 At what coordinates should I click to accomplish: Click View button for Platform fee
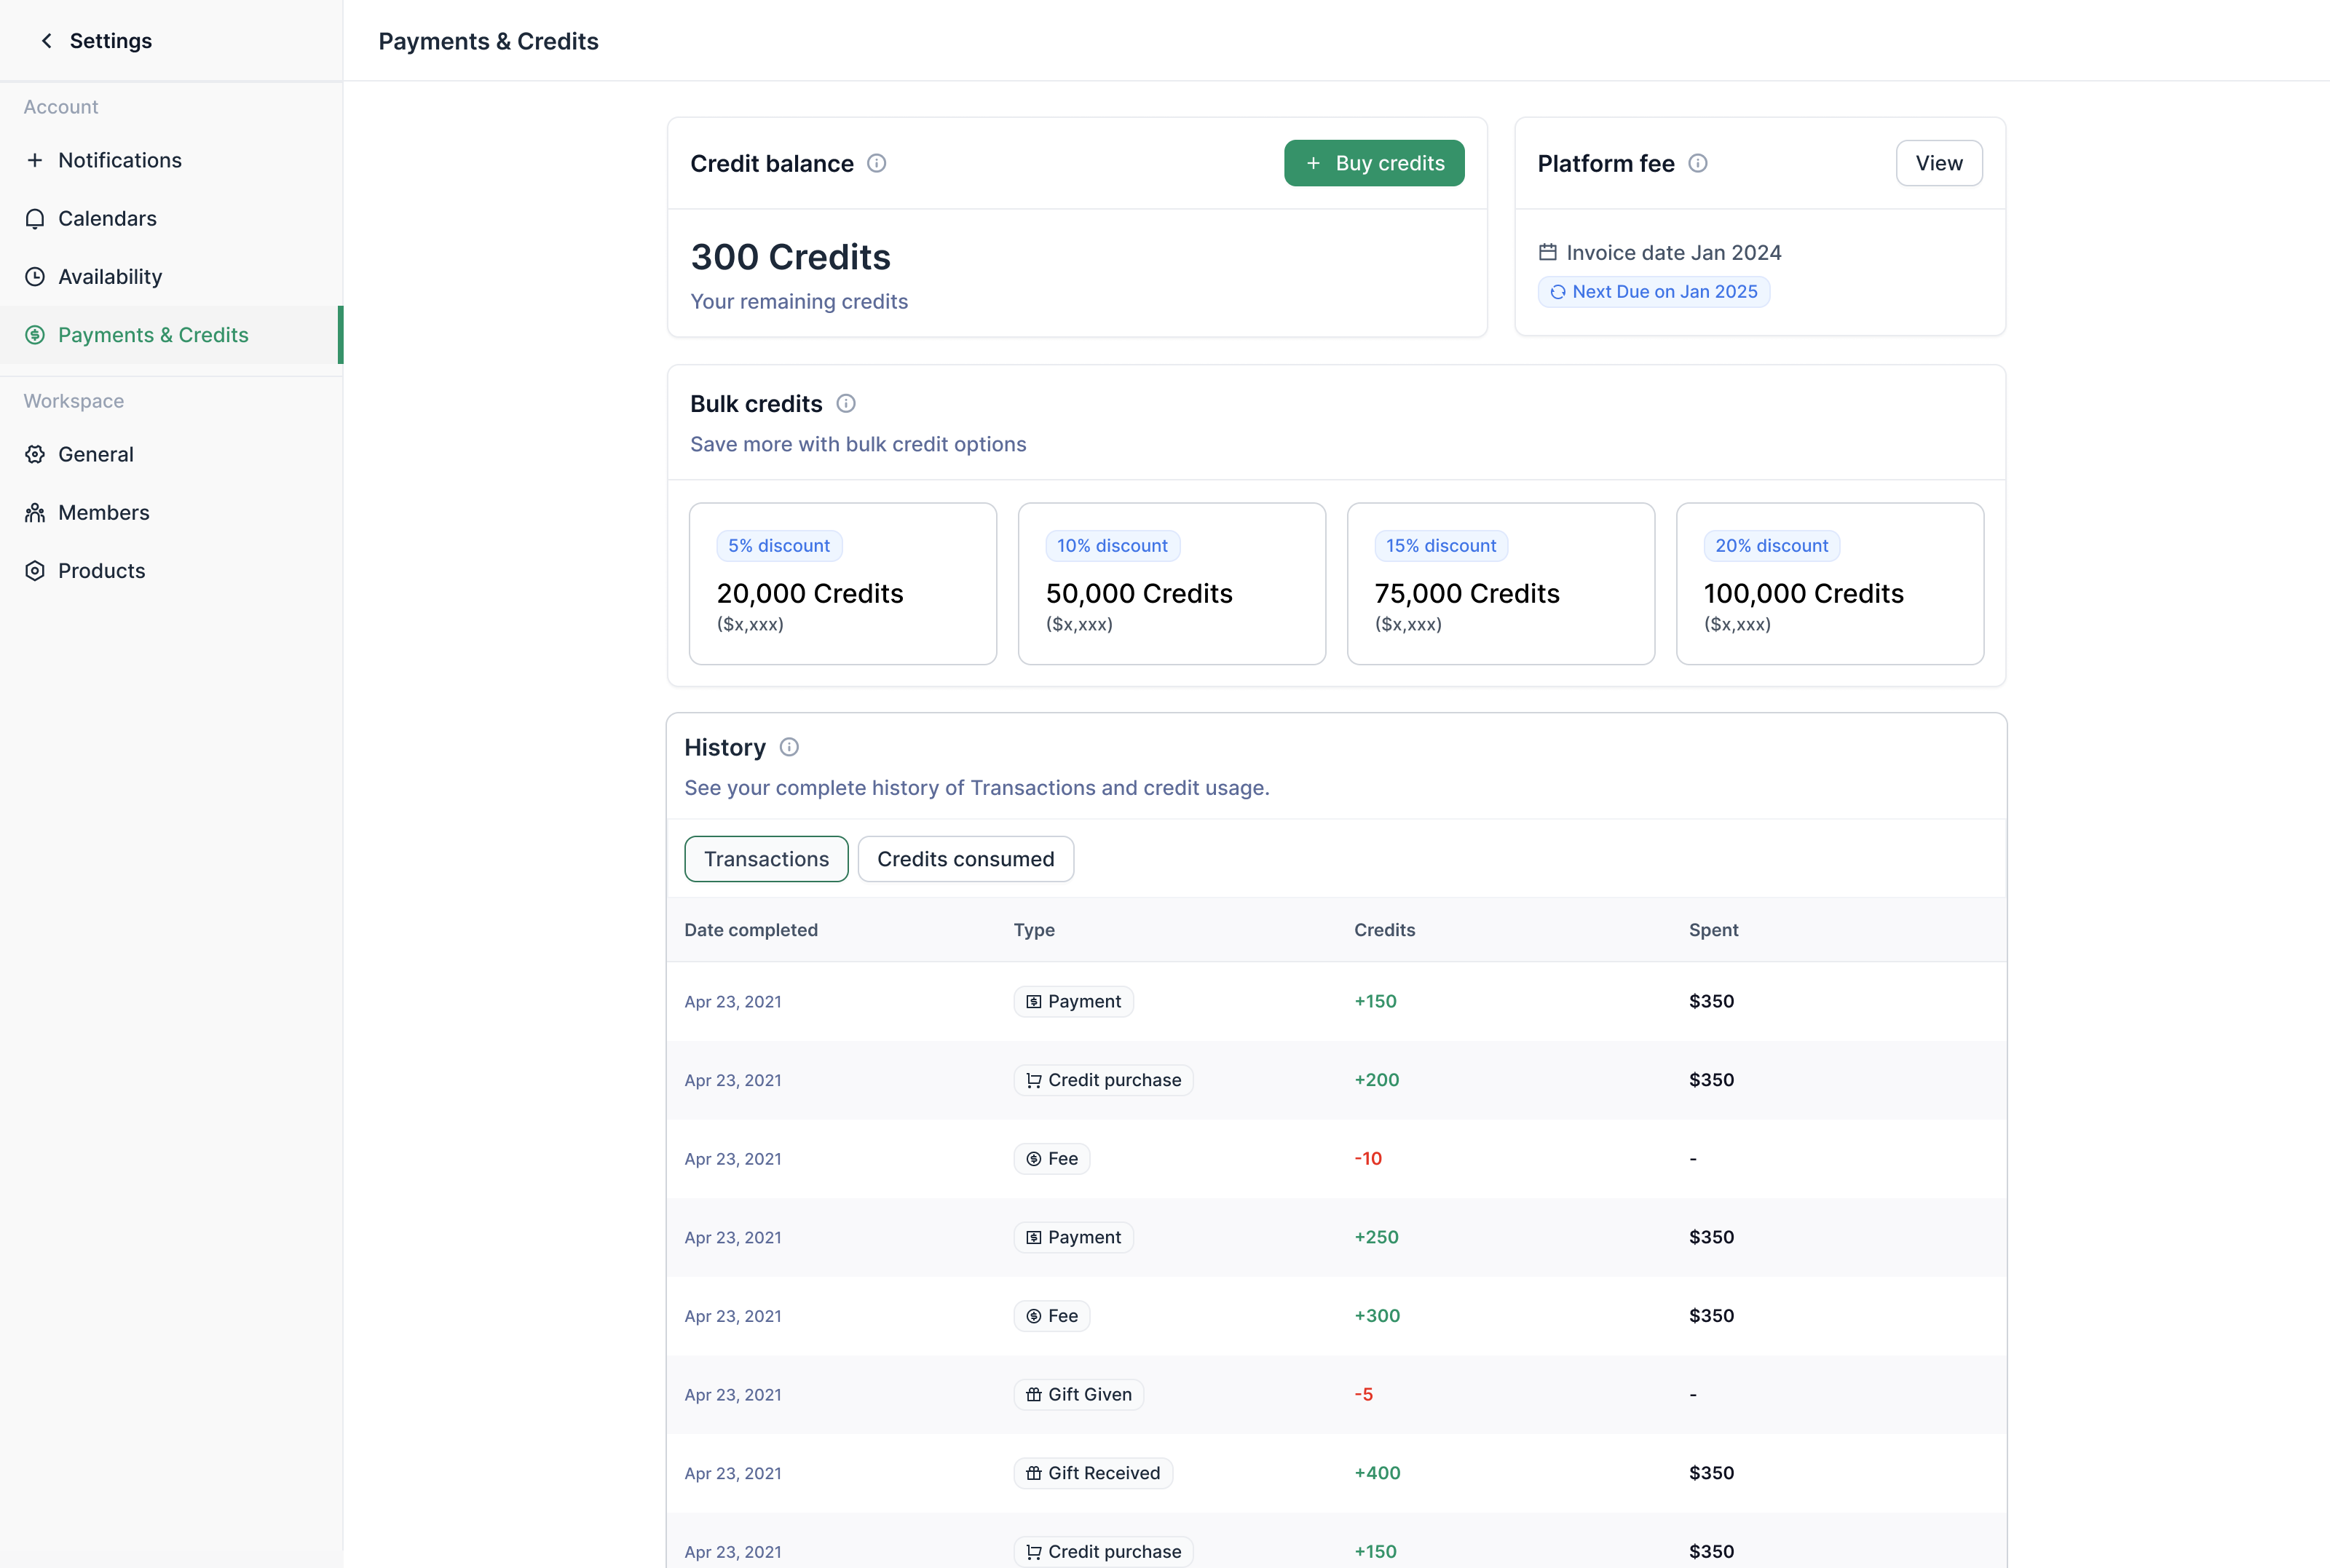pos(1938,163)
